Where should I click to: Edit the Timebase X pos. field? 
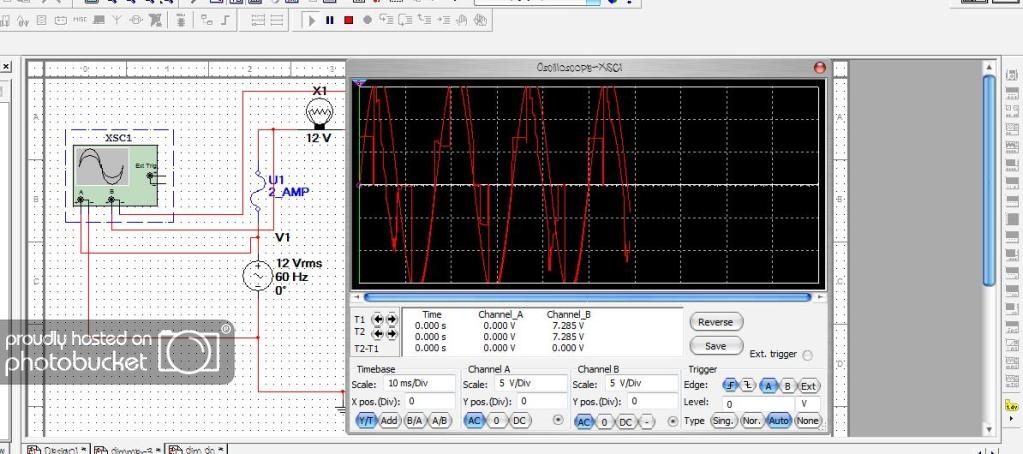[430, 401]
